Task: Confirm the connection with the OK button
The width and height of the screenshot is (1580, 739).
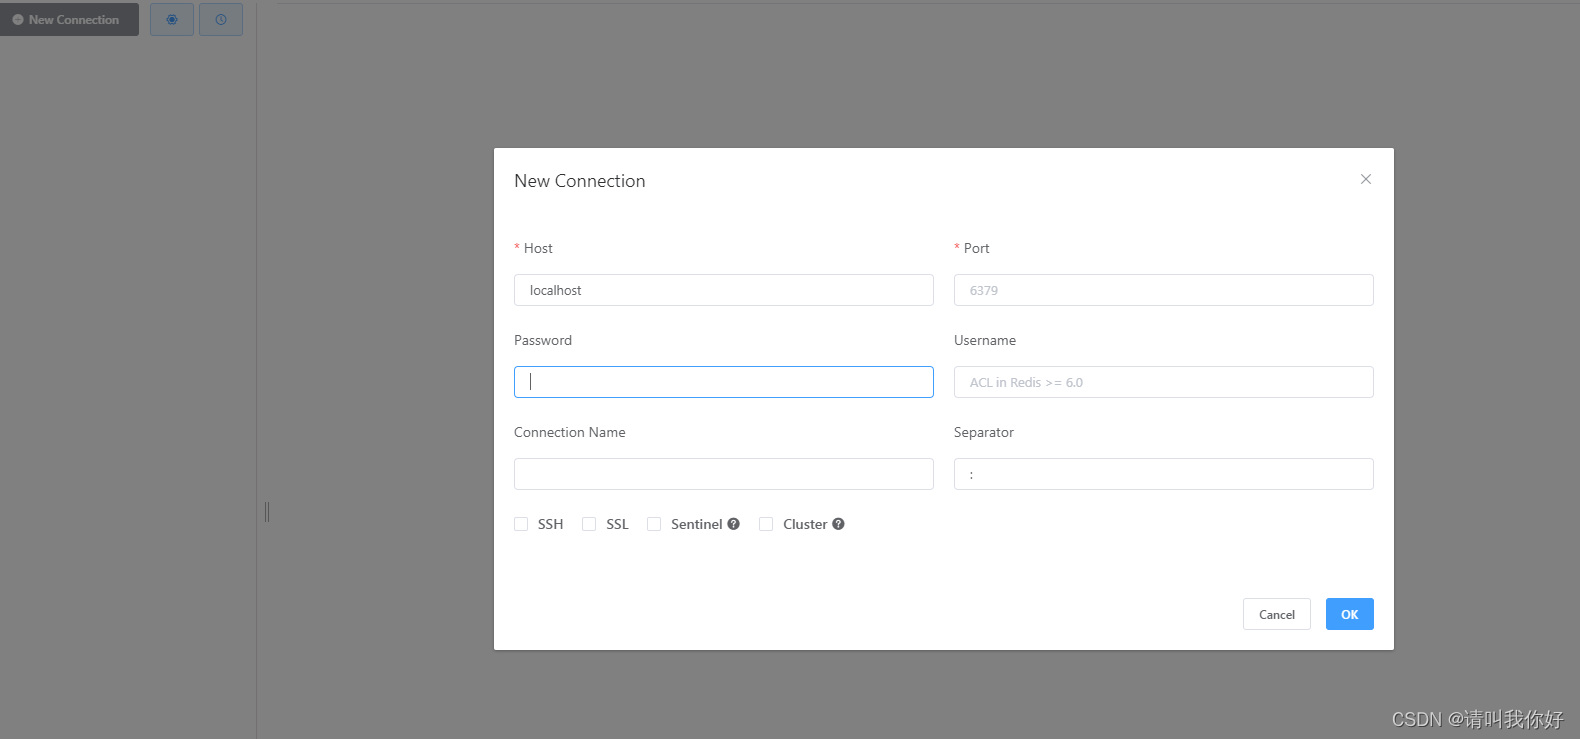Action: click(x=1350, y=614)
